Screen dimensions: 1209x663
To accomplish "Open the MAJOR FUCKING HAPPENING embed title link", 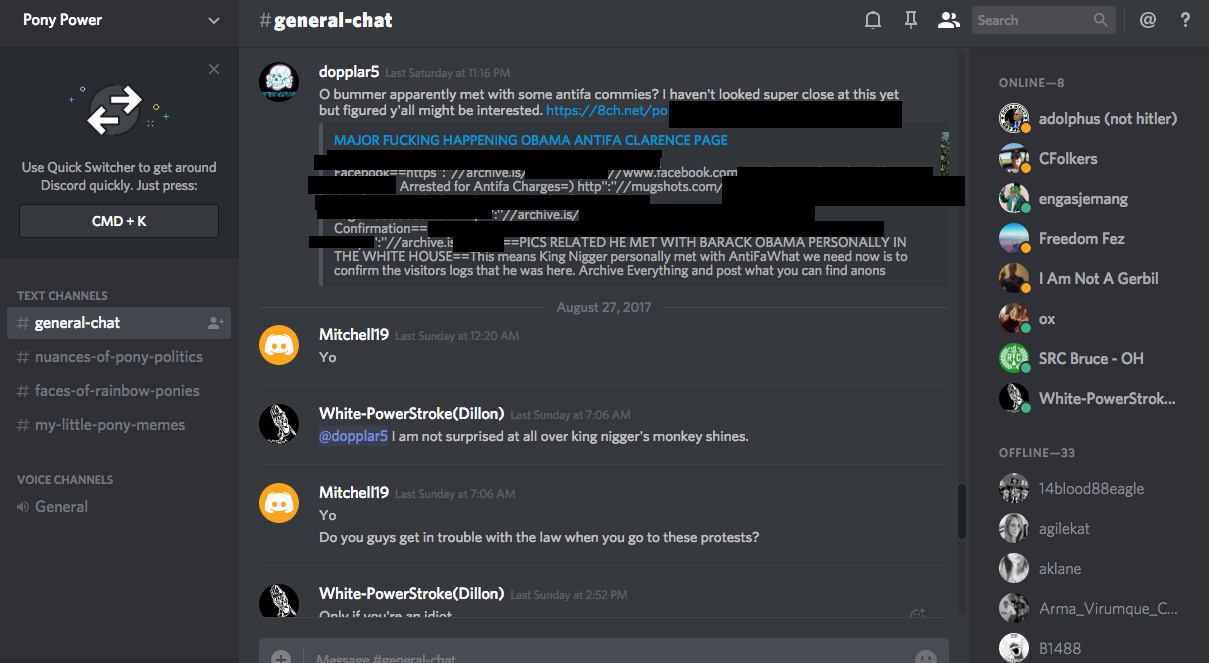I will pos(531,141).
